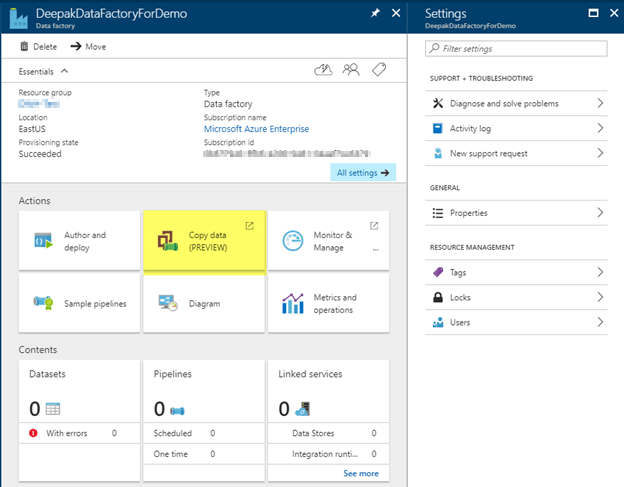
Task: Click the Linked services server icon
Action: pos(303,409)
